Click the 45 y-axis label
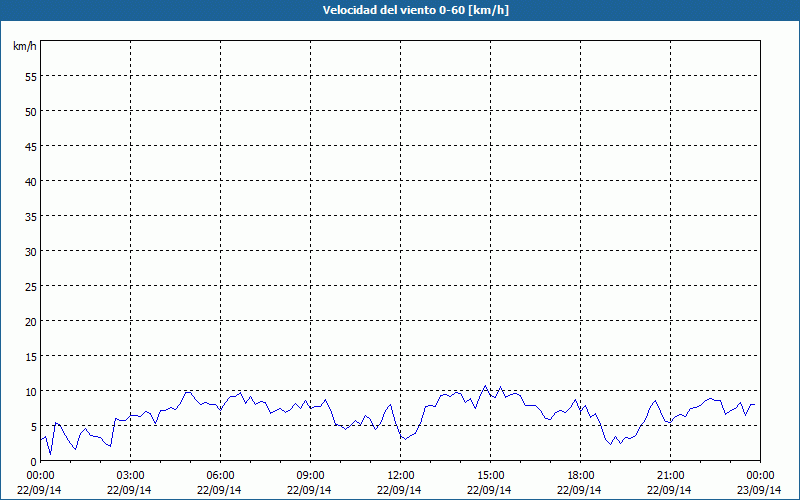This screenshot has height=500, width=800. click(31, 146)
